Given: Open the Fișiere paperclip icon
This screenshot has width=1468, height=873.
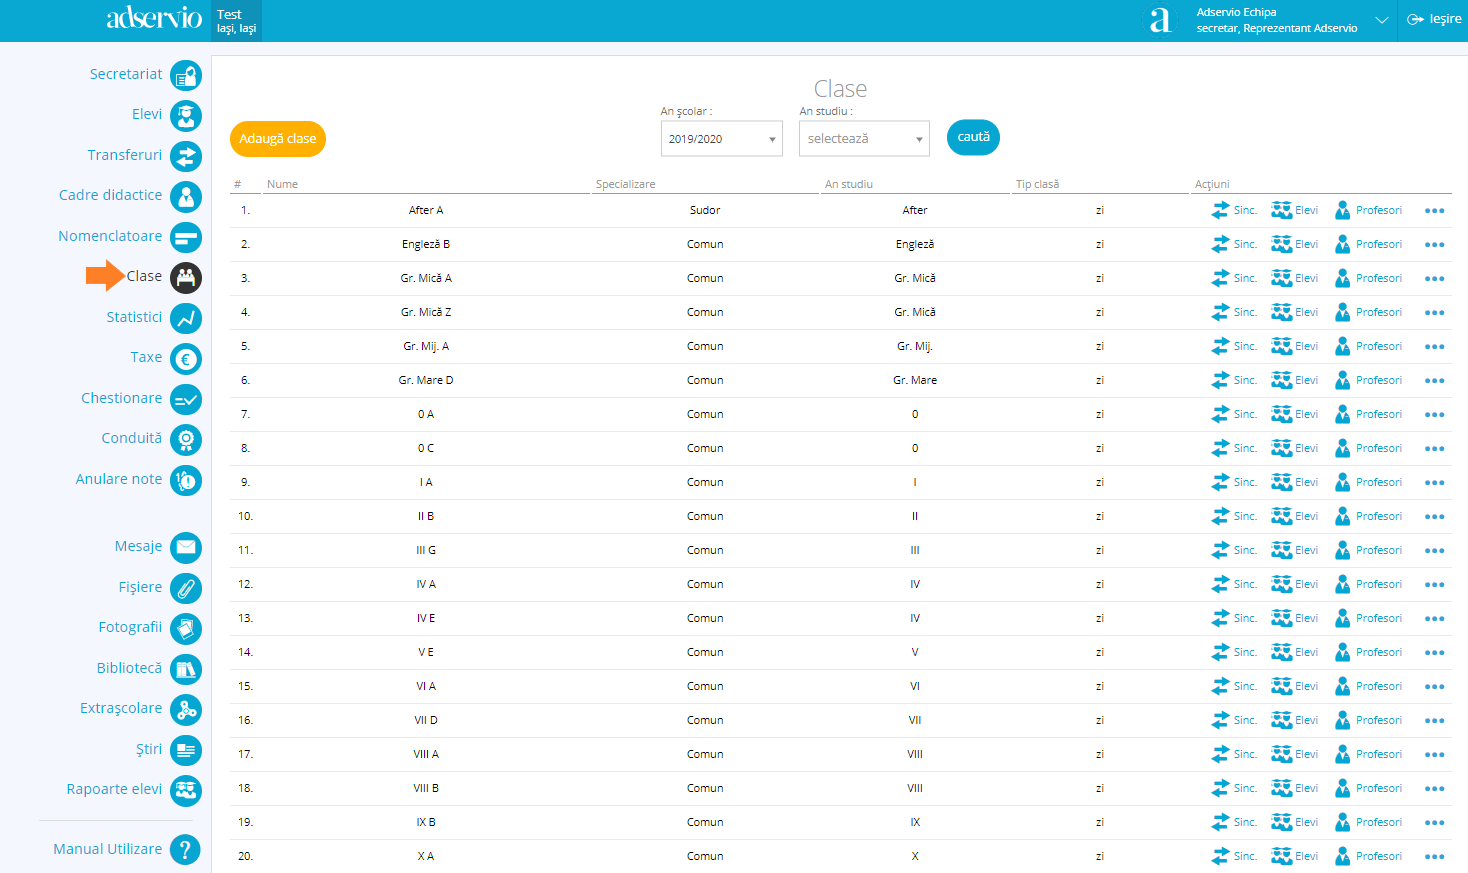Looking at the screenshot, I should point(186,588).
